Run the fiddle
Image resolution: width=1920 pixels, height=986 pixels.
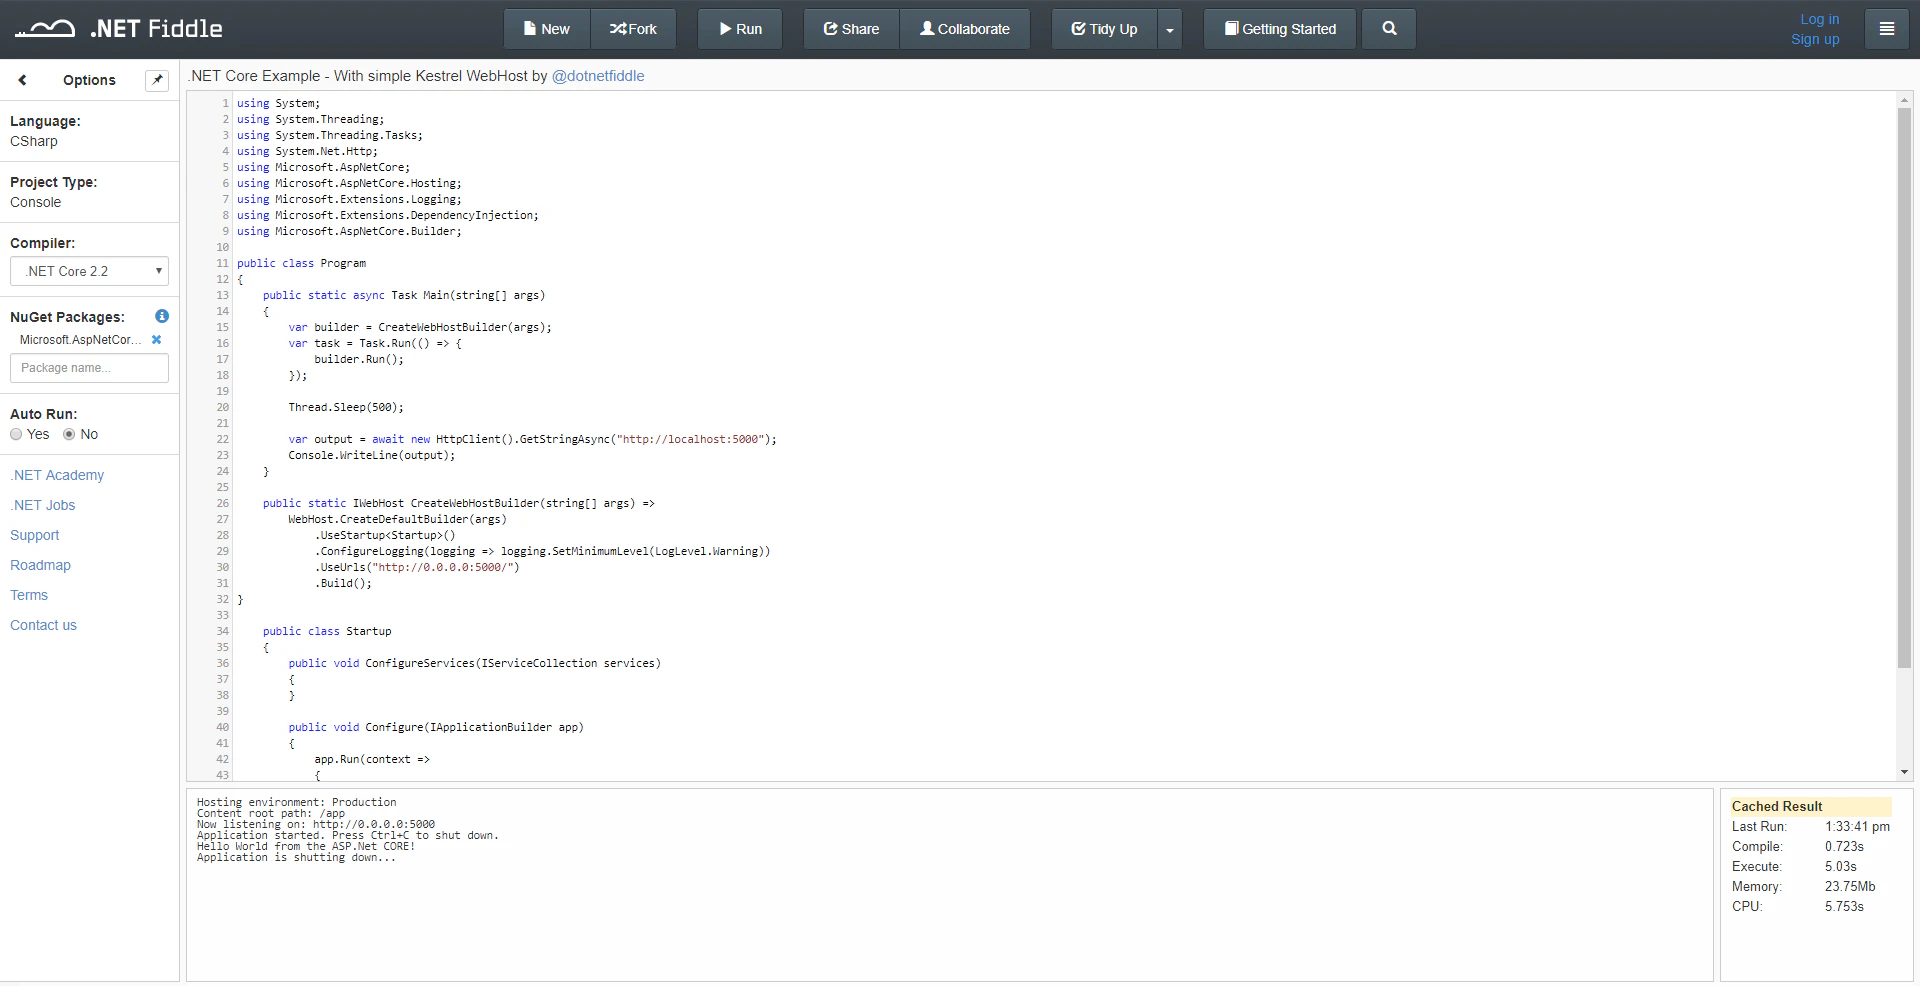pos(739,28)
